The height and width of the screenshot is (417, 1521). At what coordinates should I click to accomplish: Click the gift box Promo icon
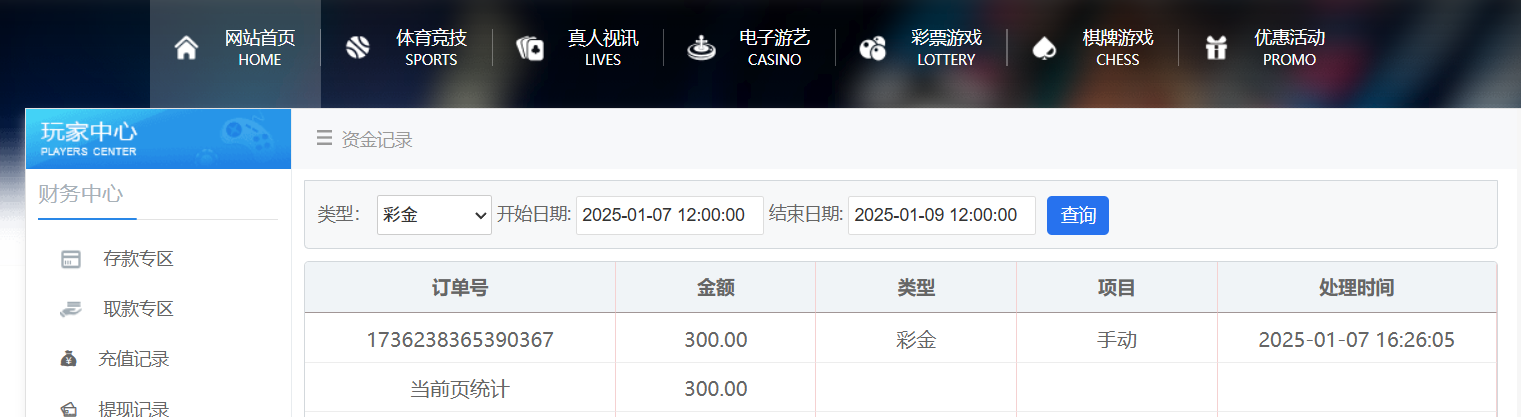coord(1216,48)
